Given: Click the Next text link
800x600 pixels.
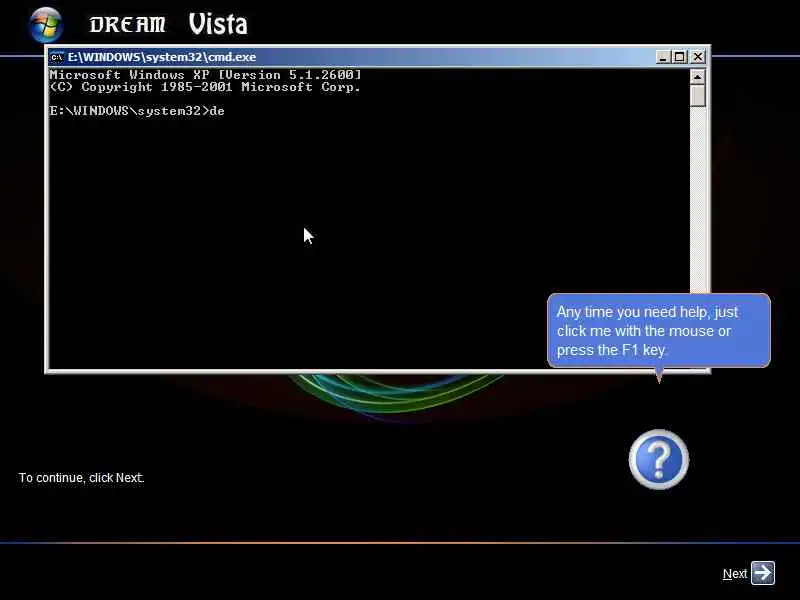Looking at the screenshot, I should point(735,574).
